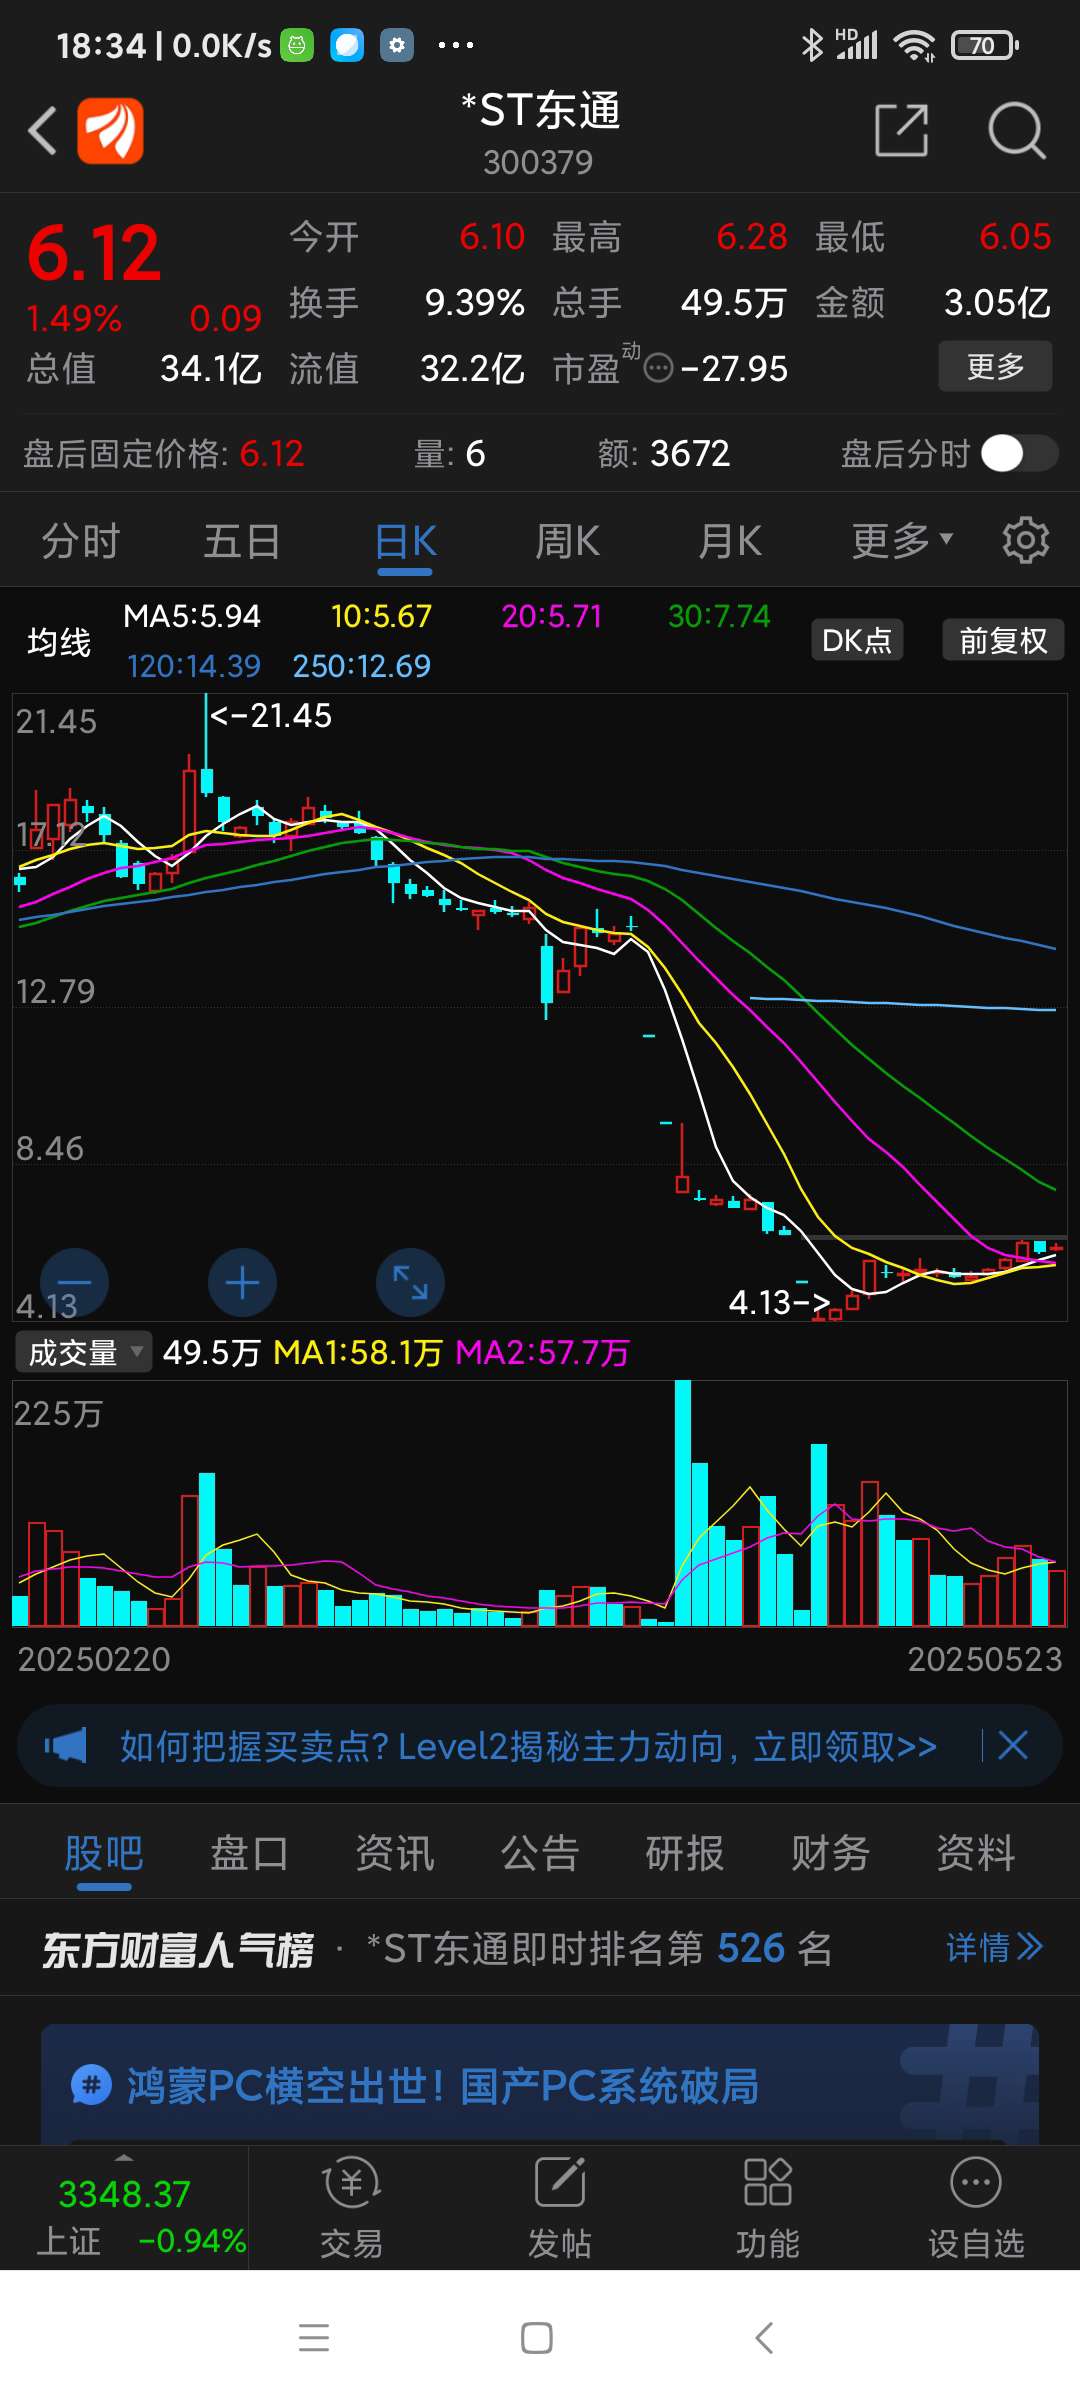Tap the 更多 quote details button
1080x2400 pixels.
(995, 366)
